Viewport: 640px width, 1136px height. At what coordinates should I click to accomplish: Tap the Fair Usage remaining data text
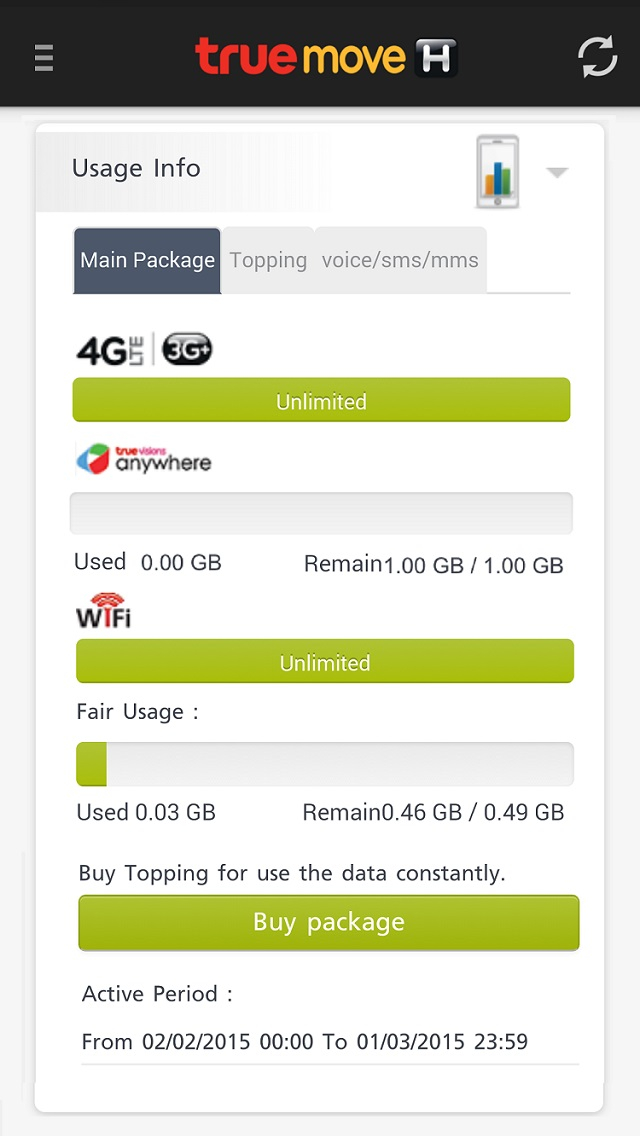tap(433, 812)
